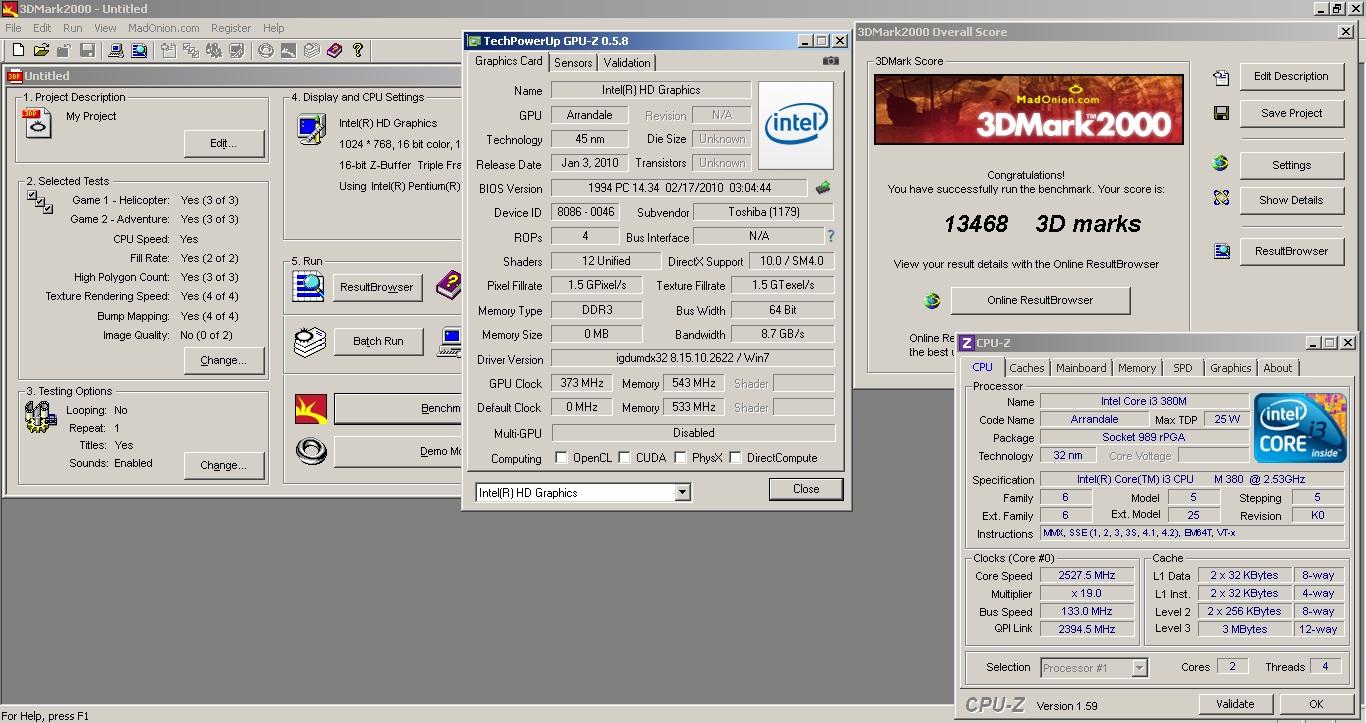Click the My Project description icon
This screenshot has width=1366, height=723.
37,123
